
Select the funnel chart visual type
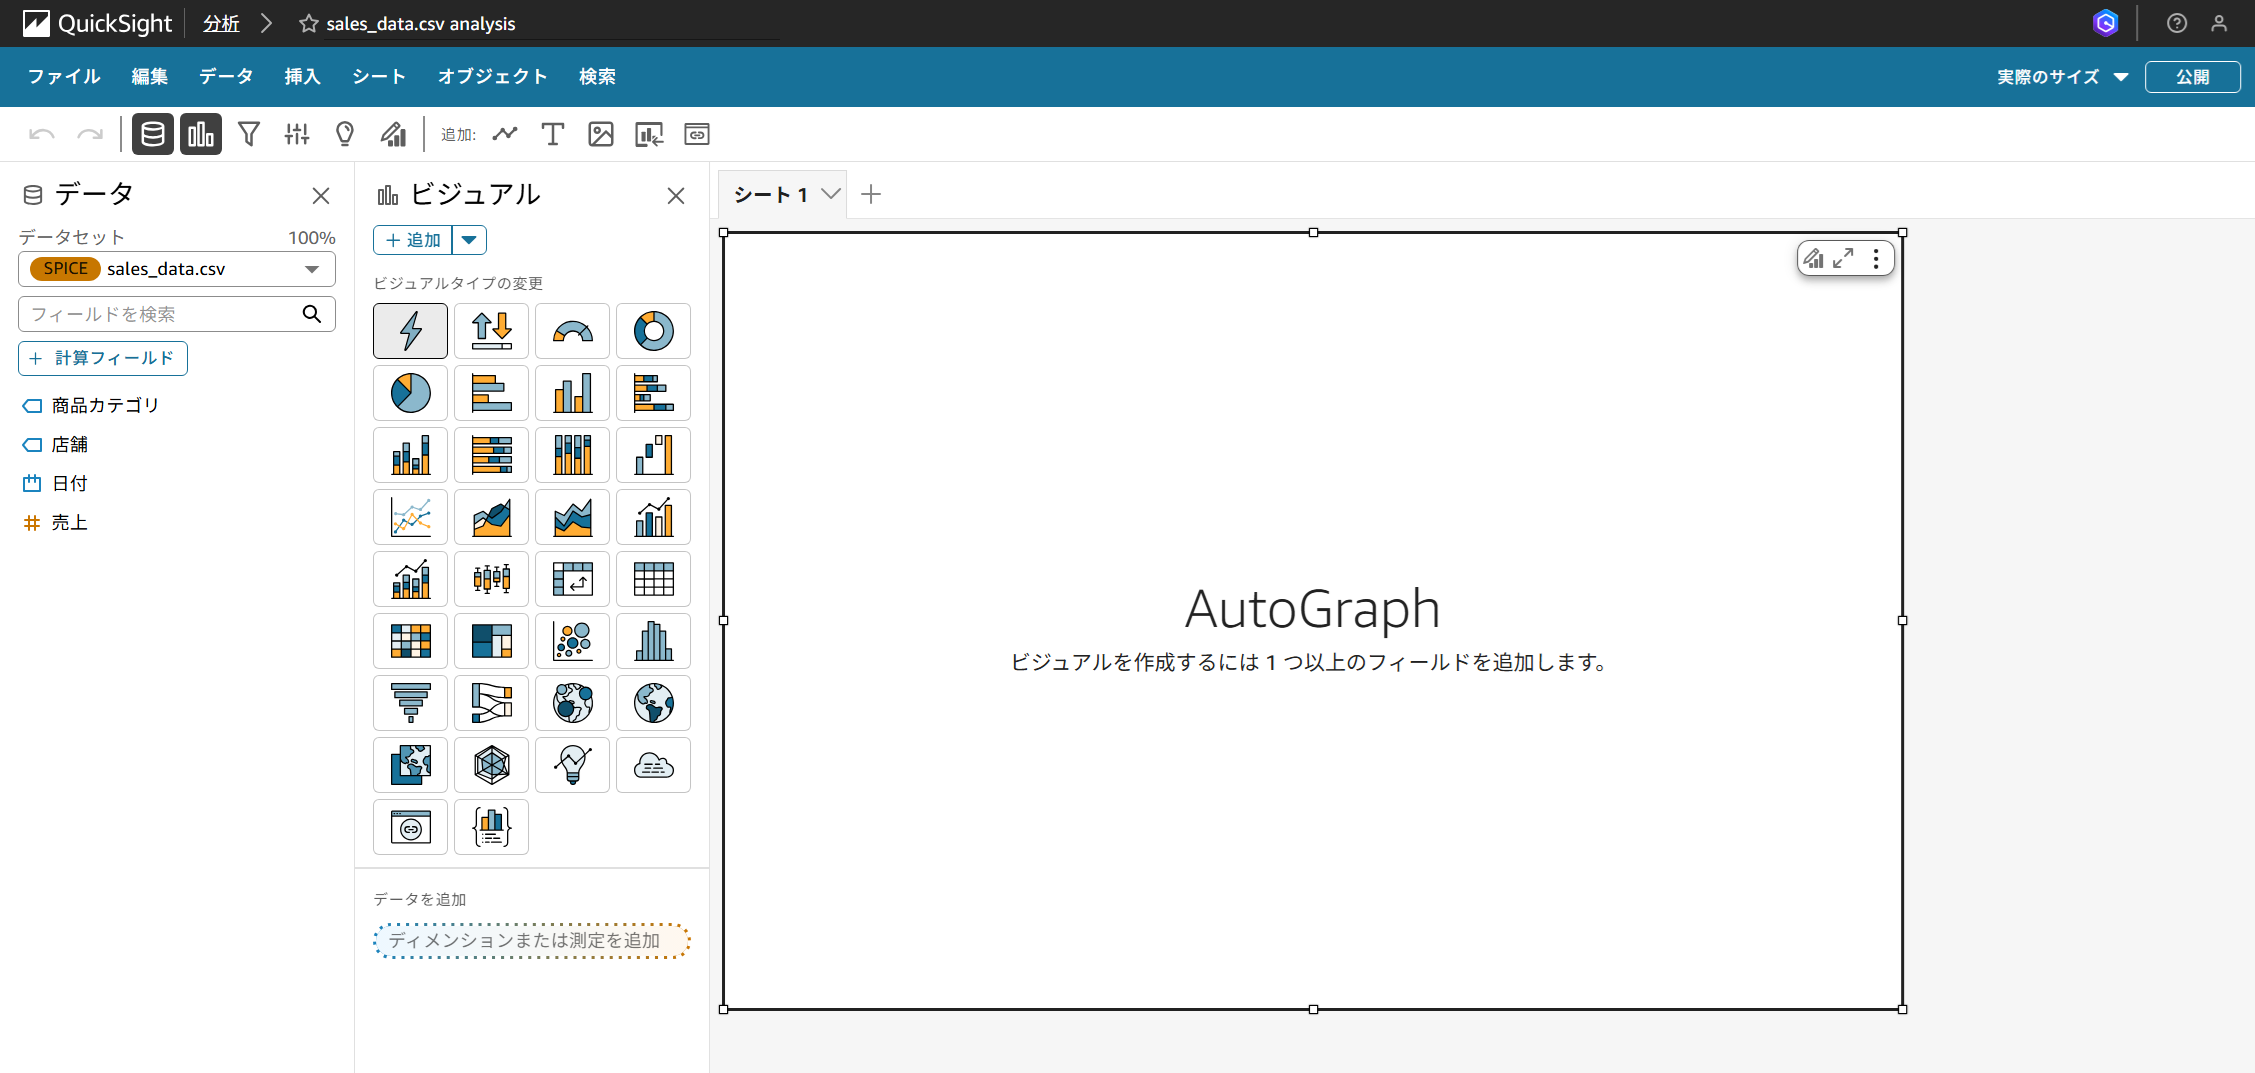pyautogui.click(x=410, y=703)
